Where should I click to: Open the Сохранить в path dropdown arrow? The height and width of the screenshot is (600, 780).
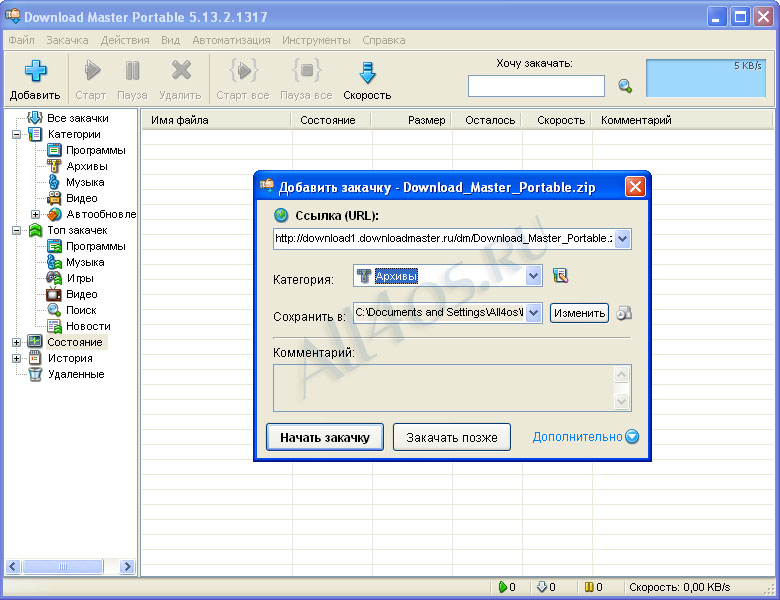click(533, 313)
